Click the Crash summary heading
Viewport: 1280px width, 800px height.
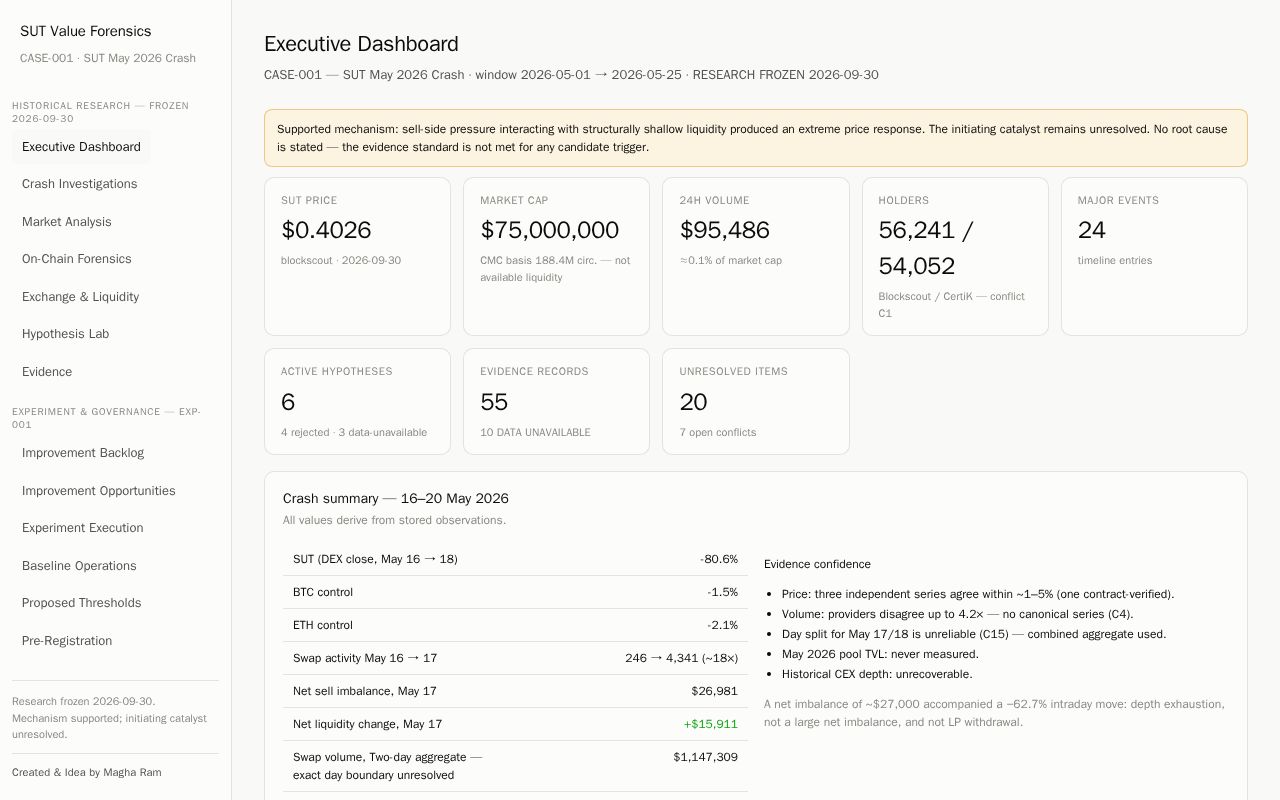pos(396,498)
